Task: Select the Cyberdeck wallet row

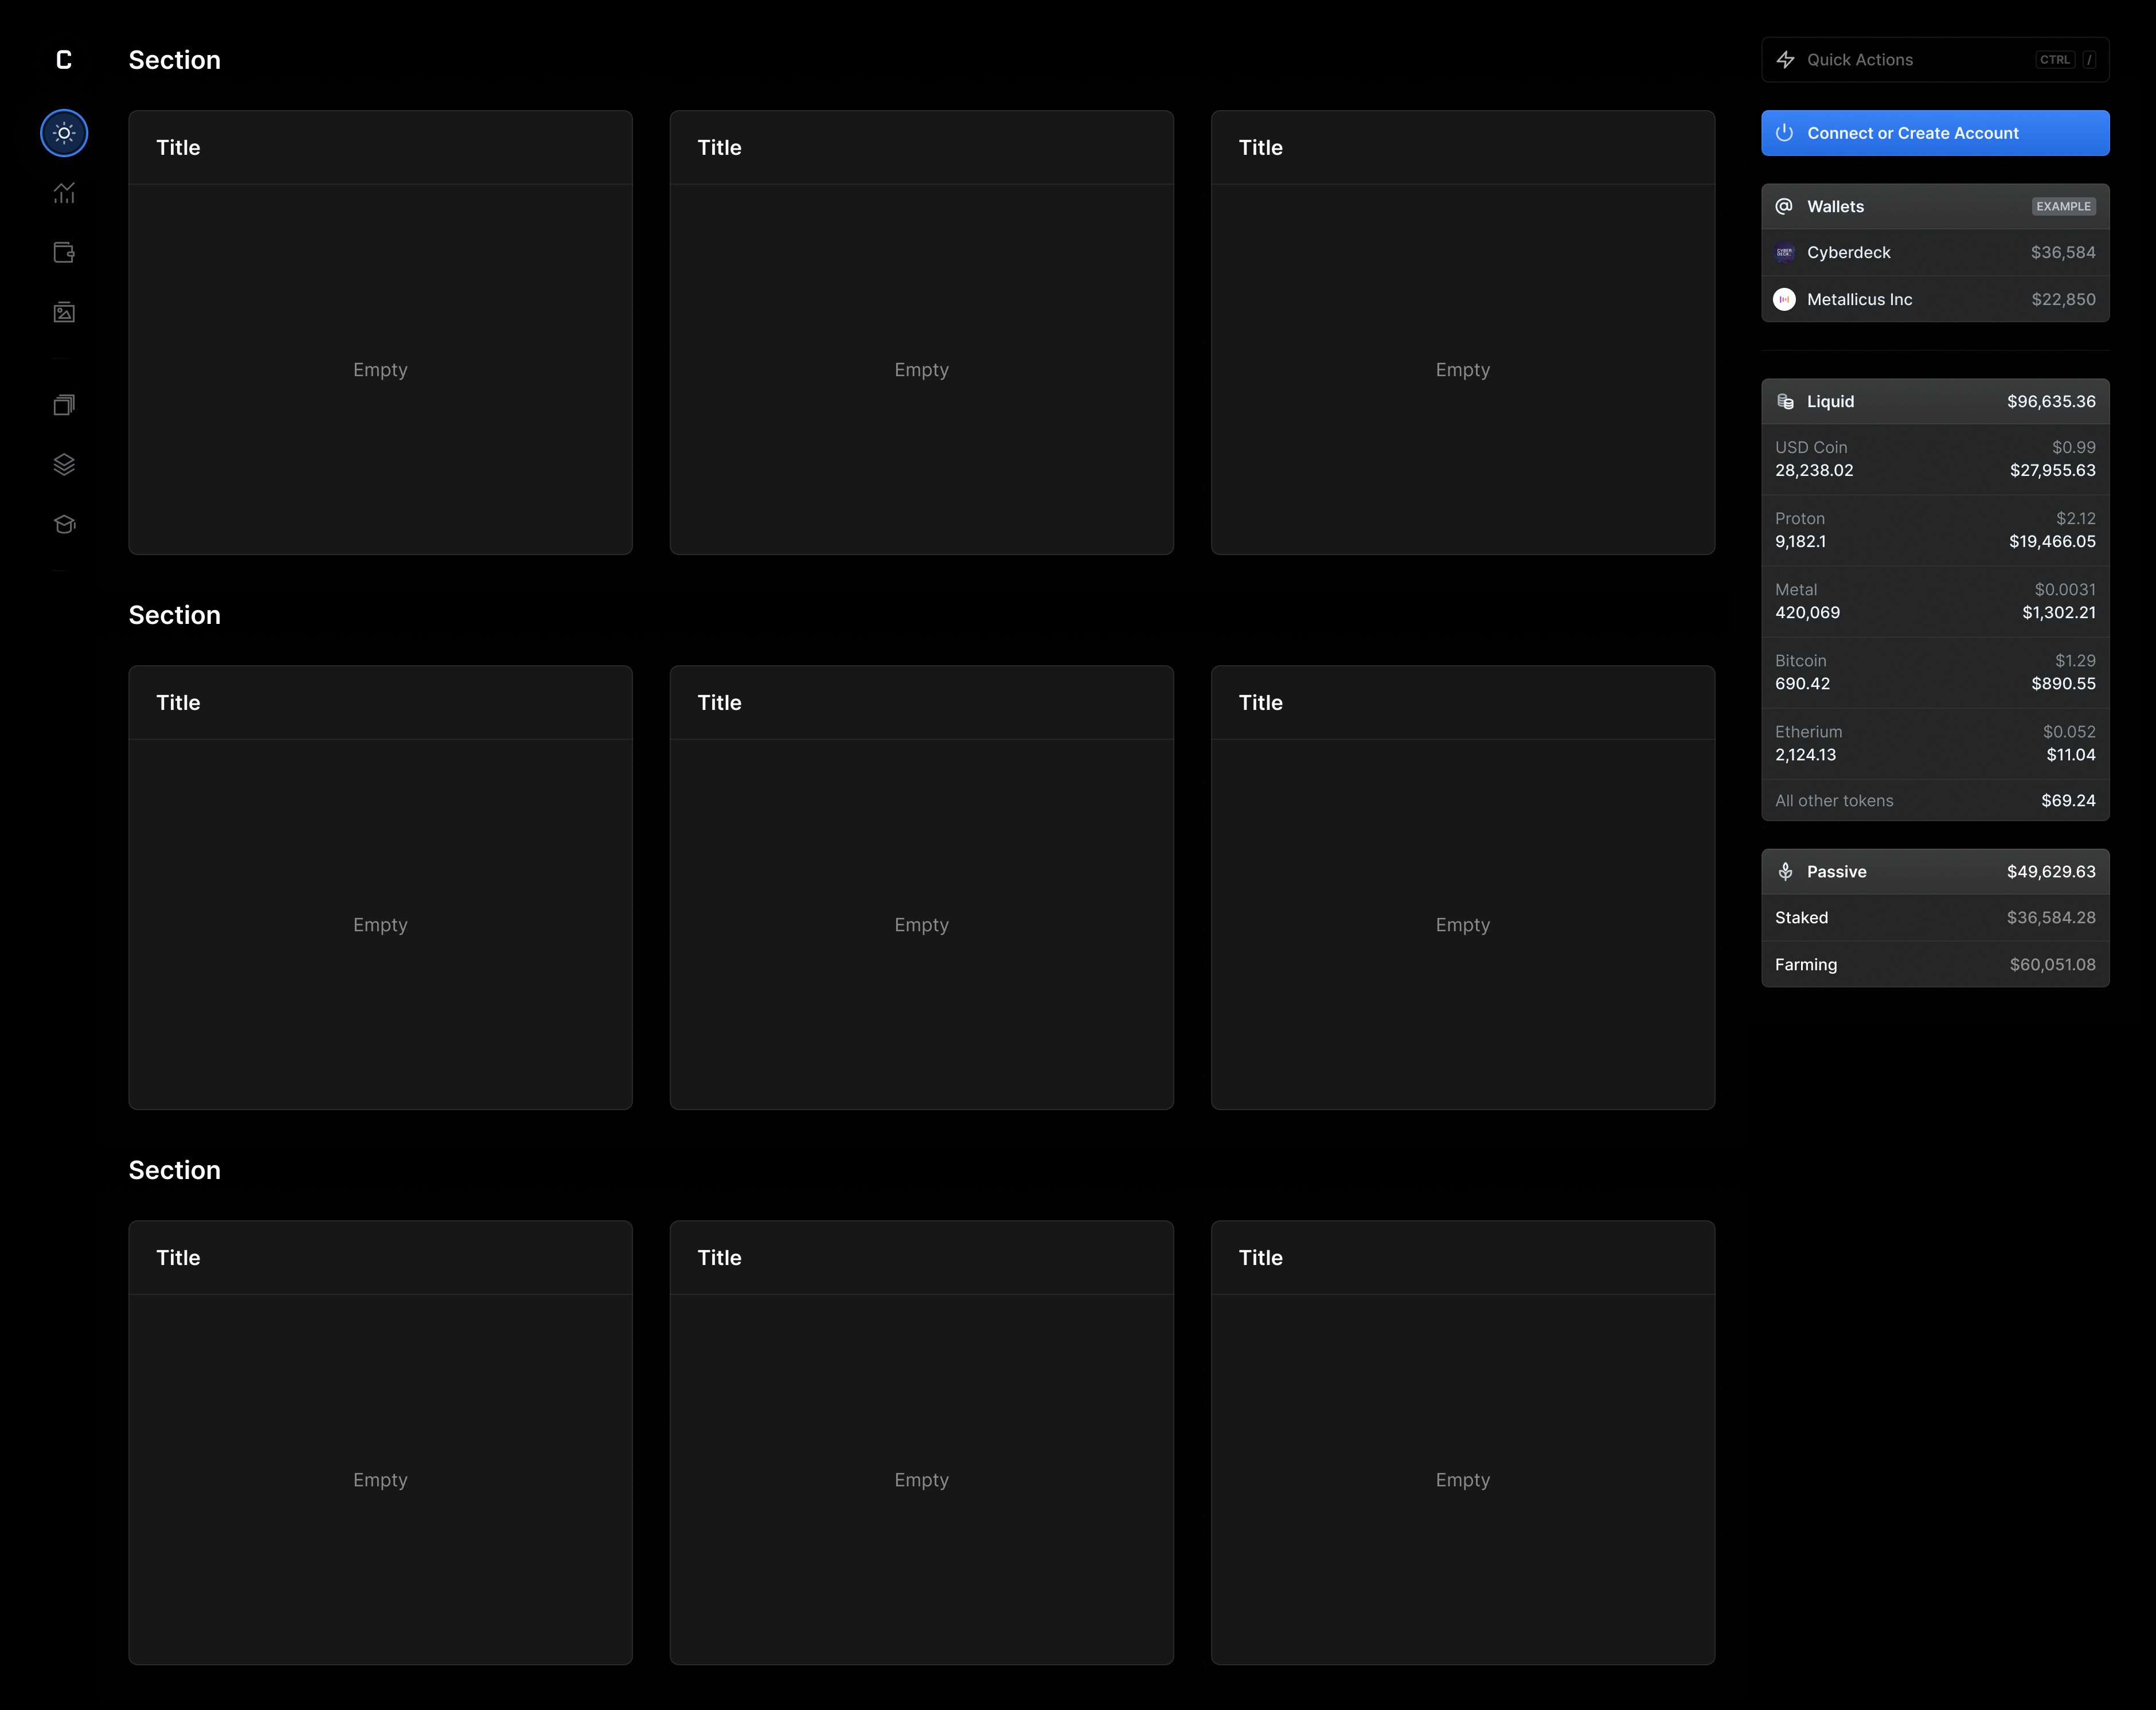Action: coord(1935,253)
